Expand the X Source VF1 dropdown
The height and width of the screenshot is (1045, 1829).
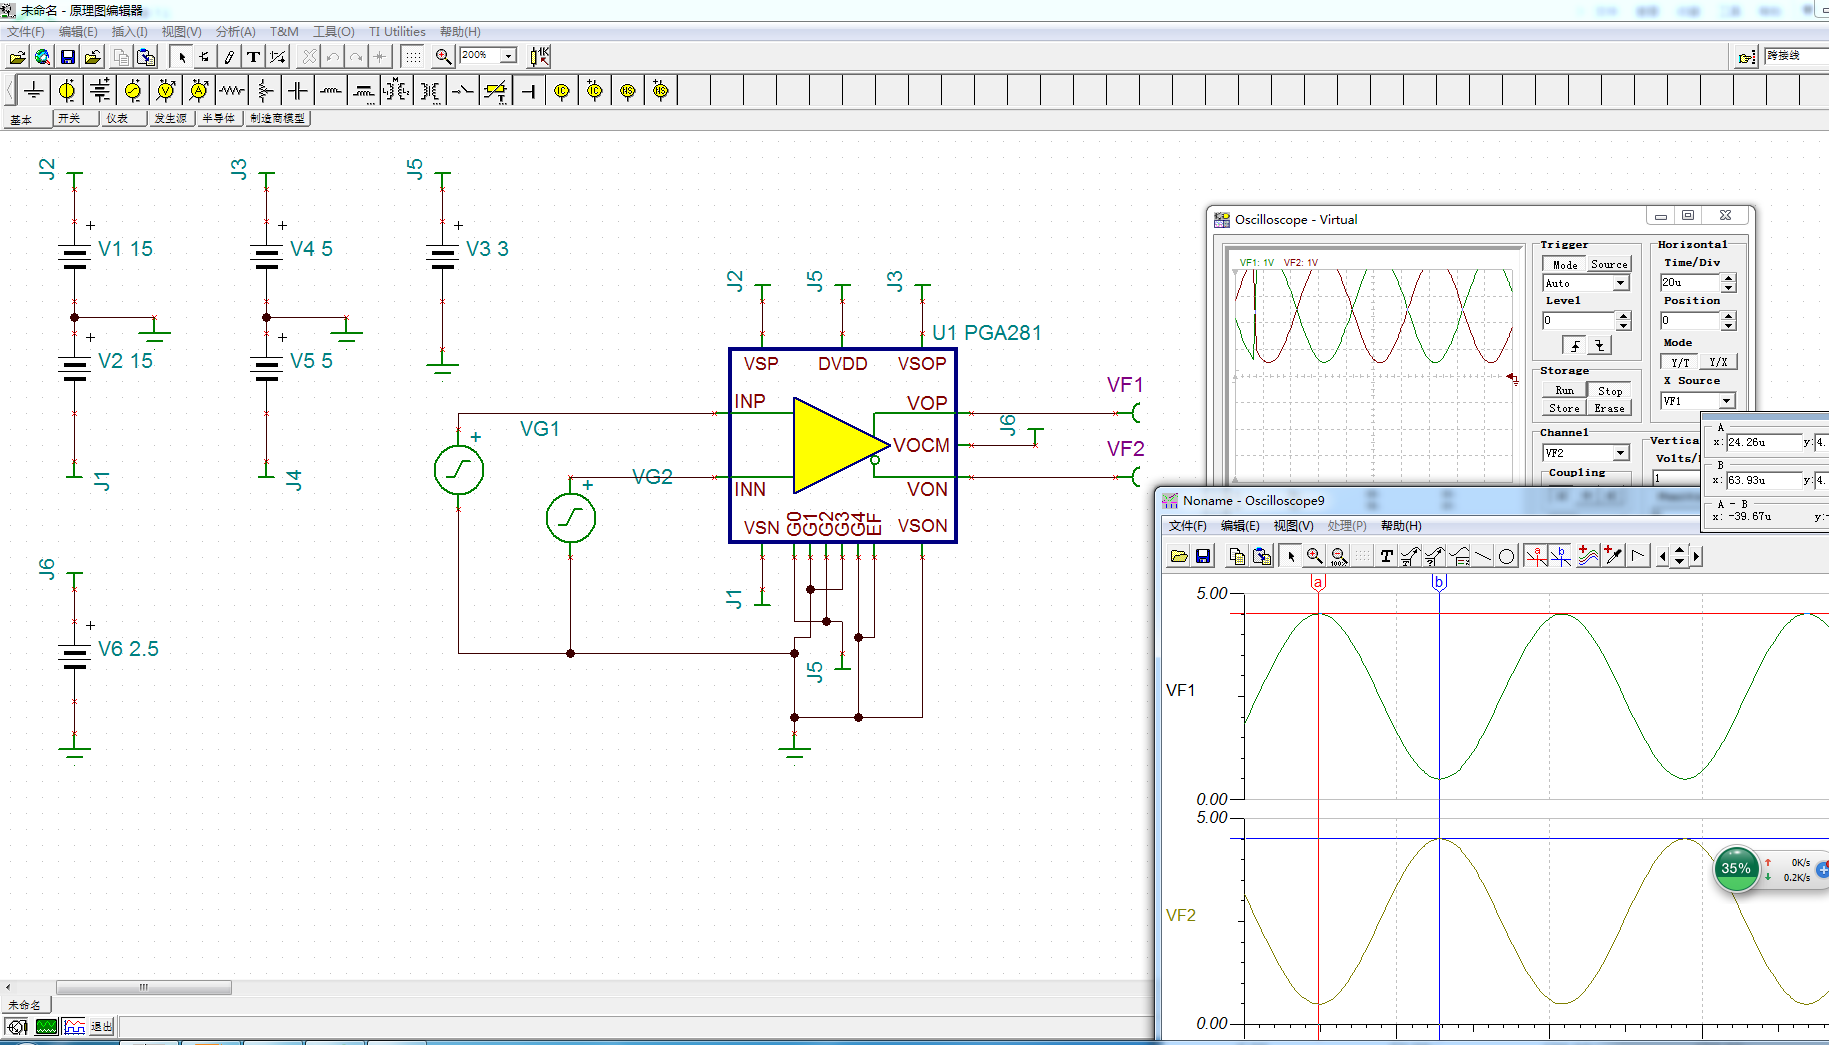point(1727,401)
